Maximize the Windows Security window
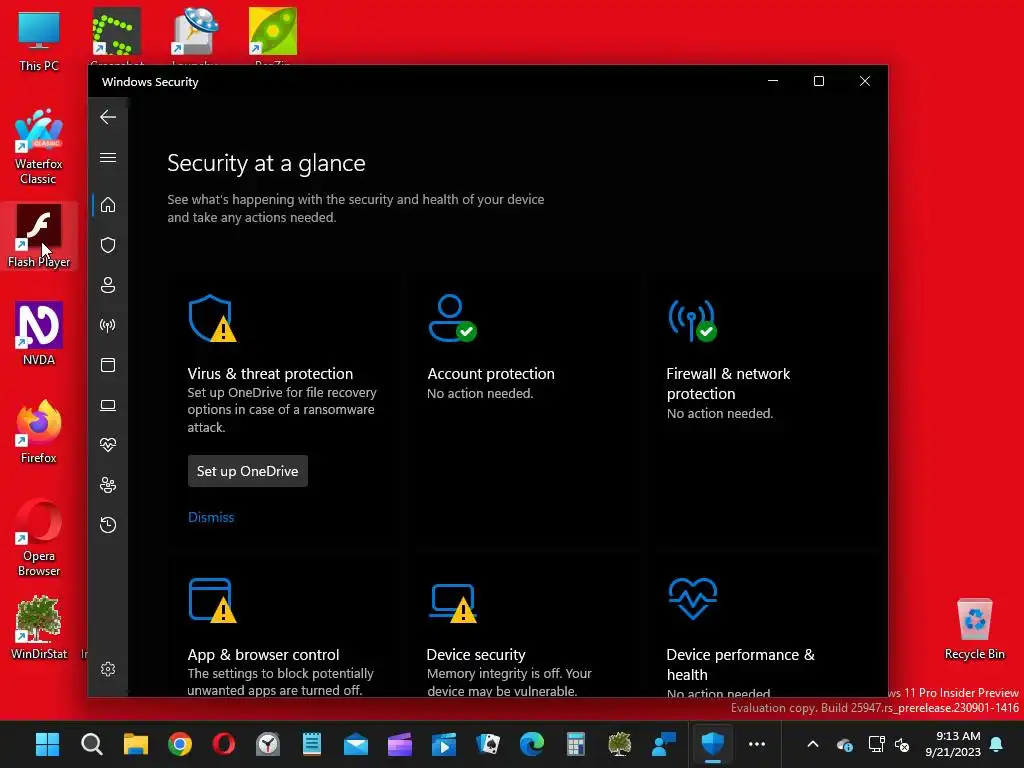The width and height of the screenshot is (1024, 768). [819, 81]
